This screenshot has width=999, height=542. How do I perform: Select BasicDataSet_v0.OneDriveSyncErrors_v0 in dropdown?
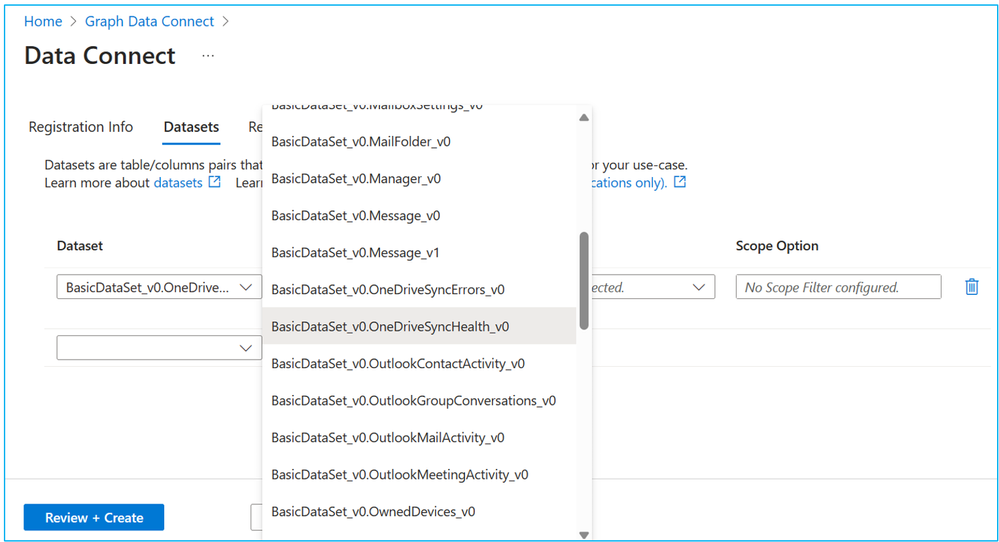coord(419,289)
